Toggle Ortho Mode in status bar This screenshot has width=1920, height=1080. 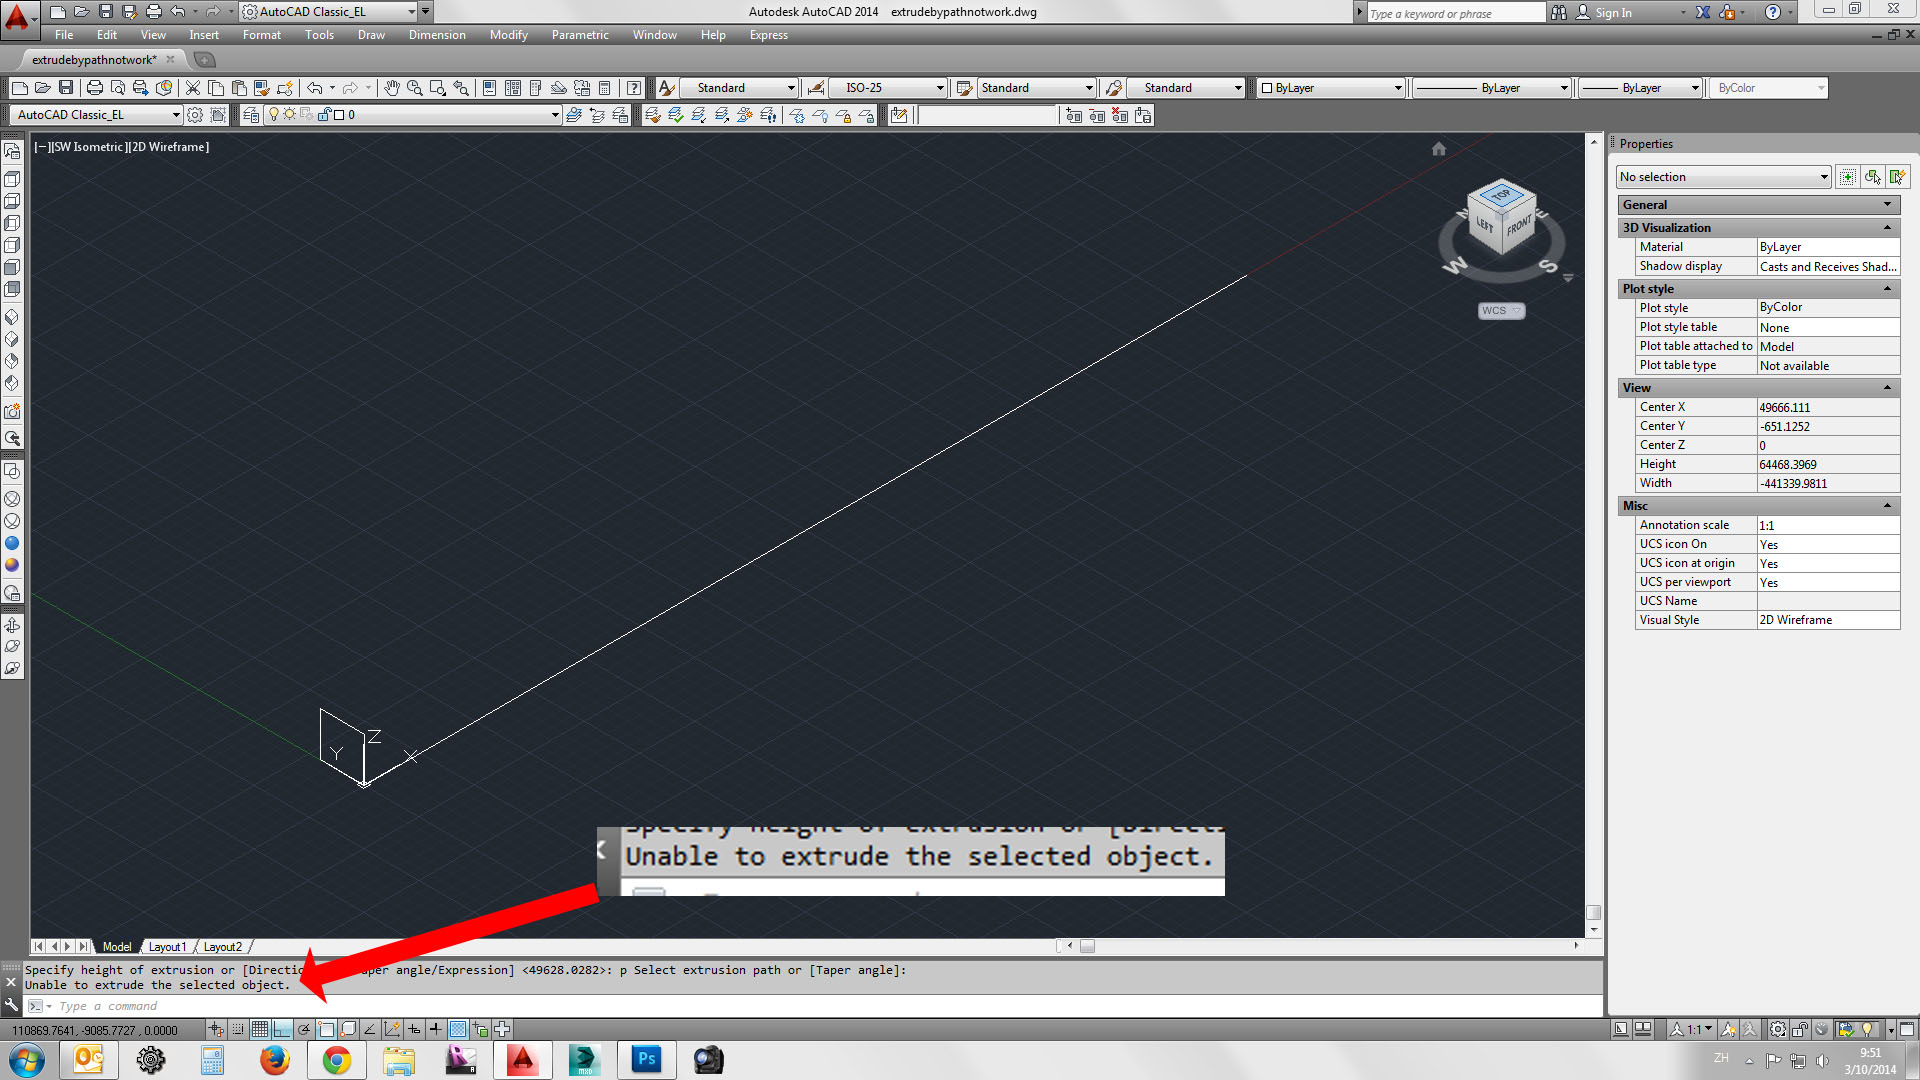(x=282, y=1029)
